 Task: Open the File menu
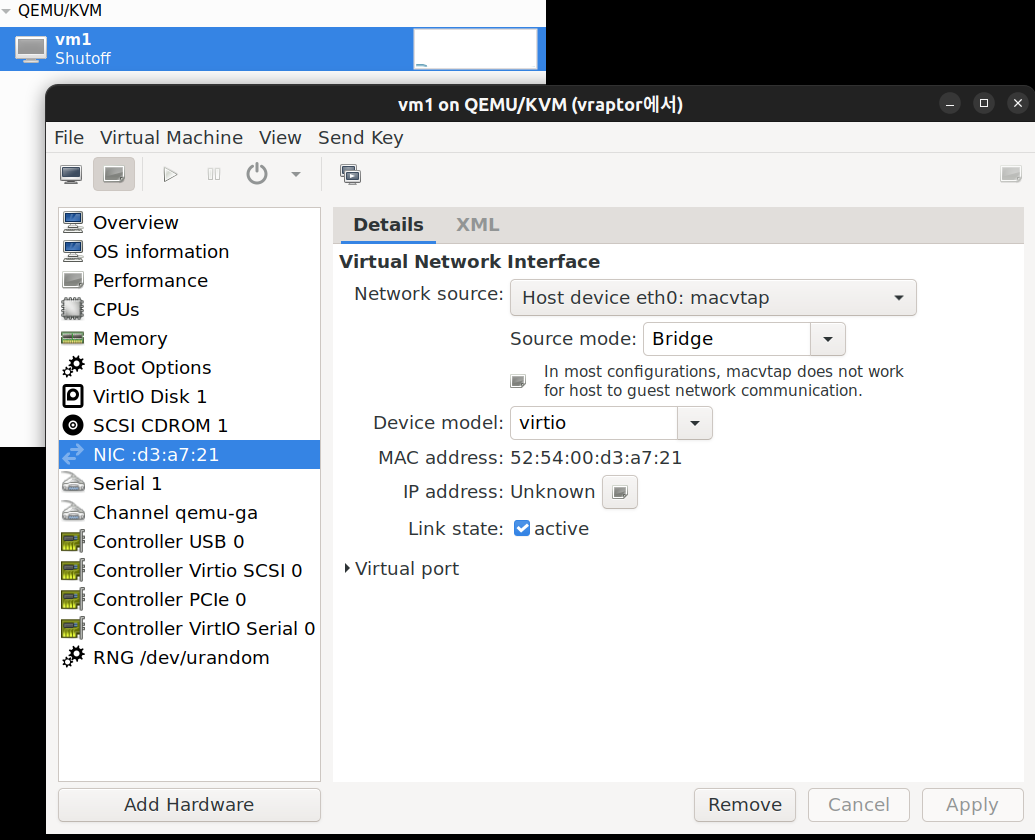(69, 137)
